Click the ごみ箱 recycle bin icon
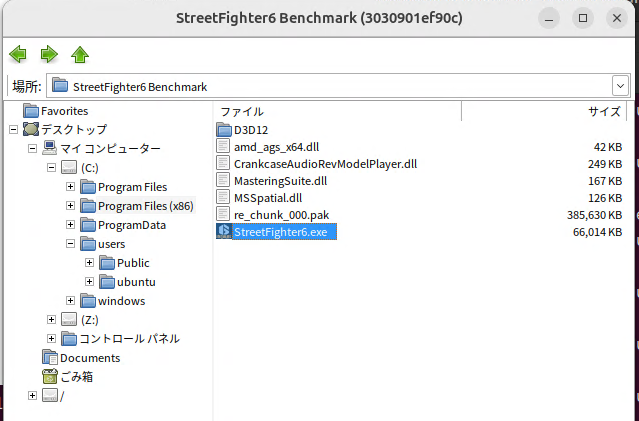 (50, 376)
